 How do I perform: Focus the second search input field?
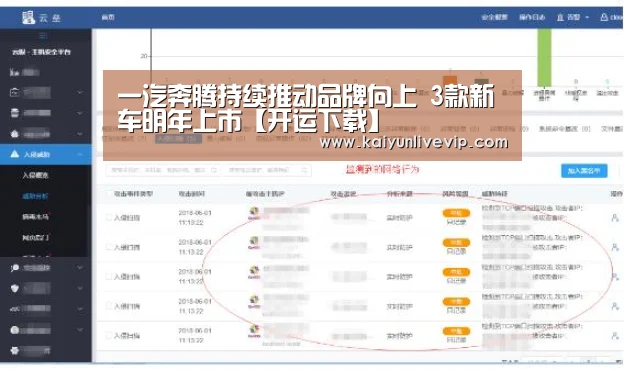(267, 170)
